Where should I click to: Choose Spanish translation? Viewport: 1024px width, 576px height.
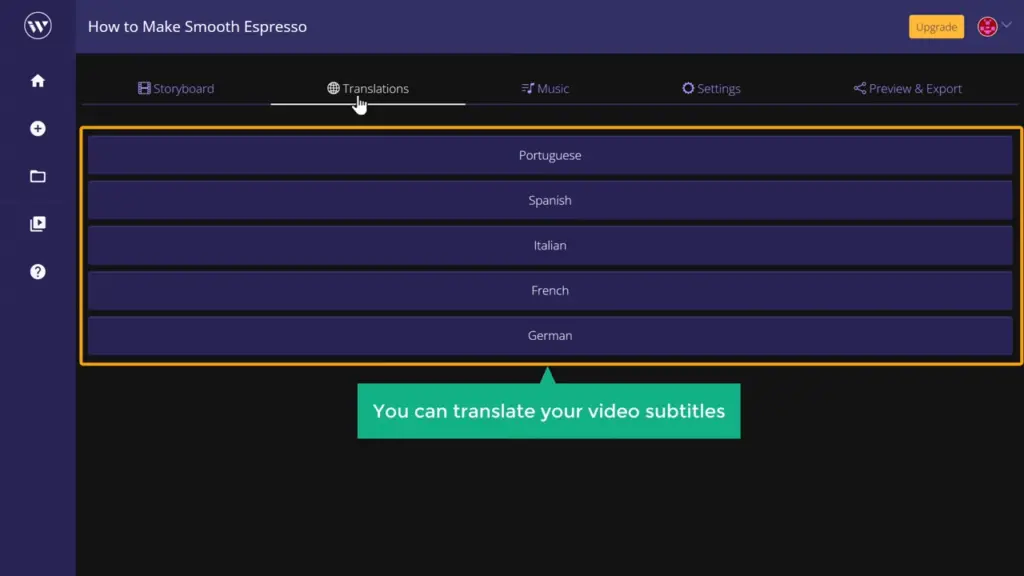550,200
